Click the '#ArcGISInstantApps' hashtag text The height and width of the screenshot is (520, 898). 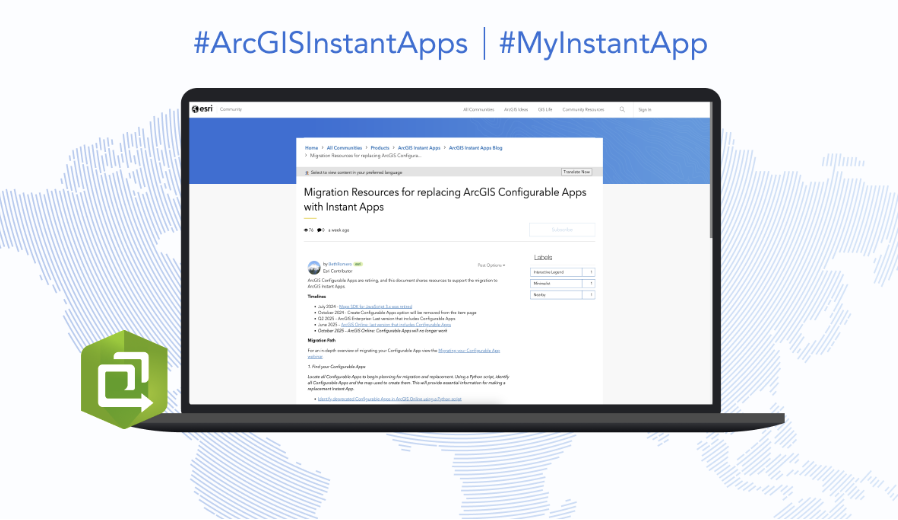(x=330, y=44)
